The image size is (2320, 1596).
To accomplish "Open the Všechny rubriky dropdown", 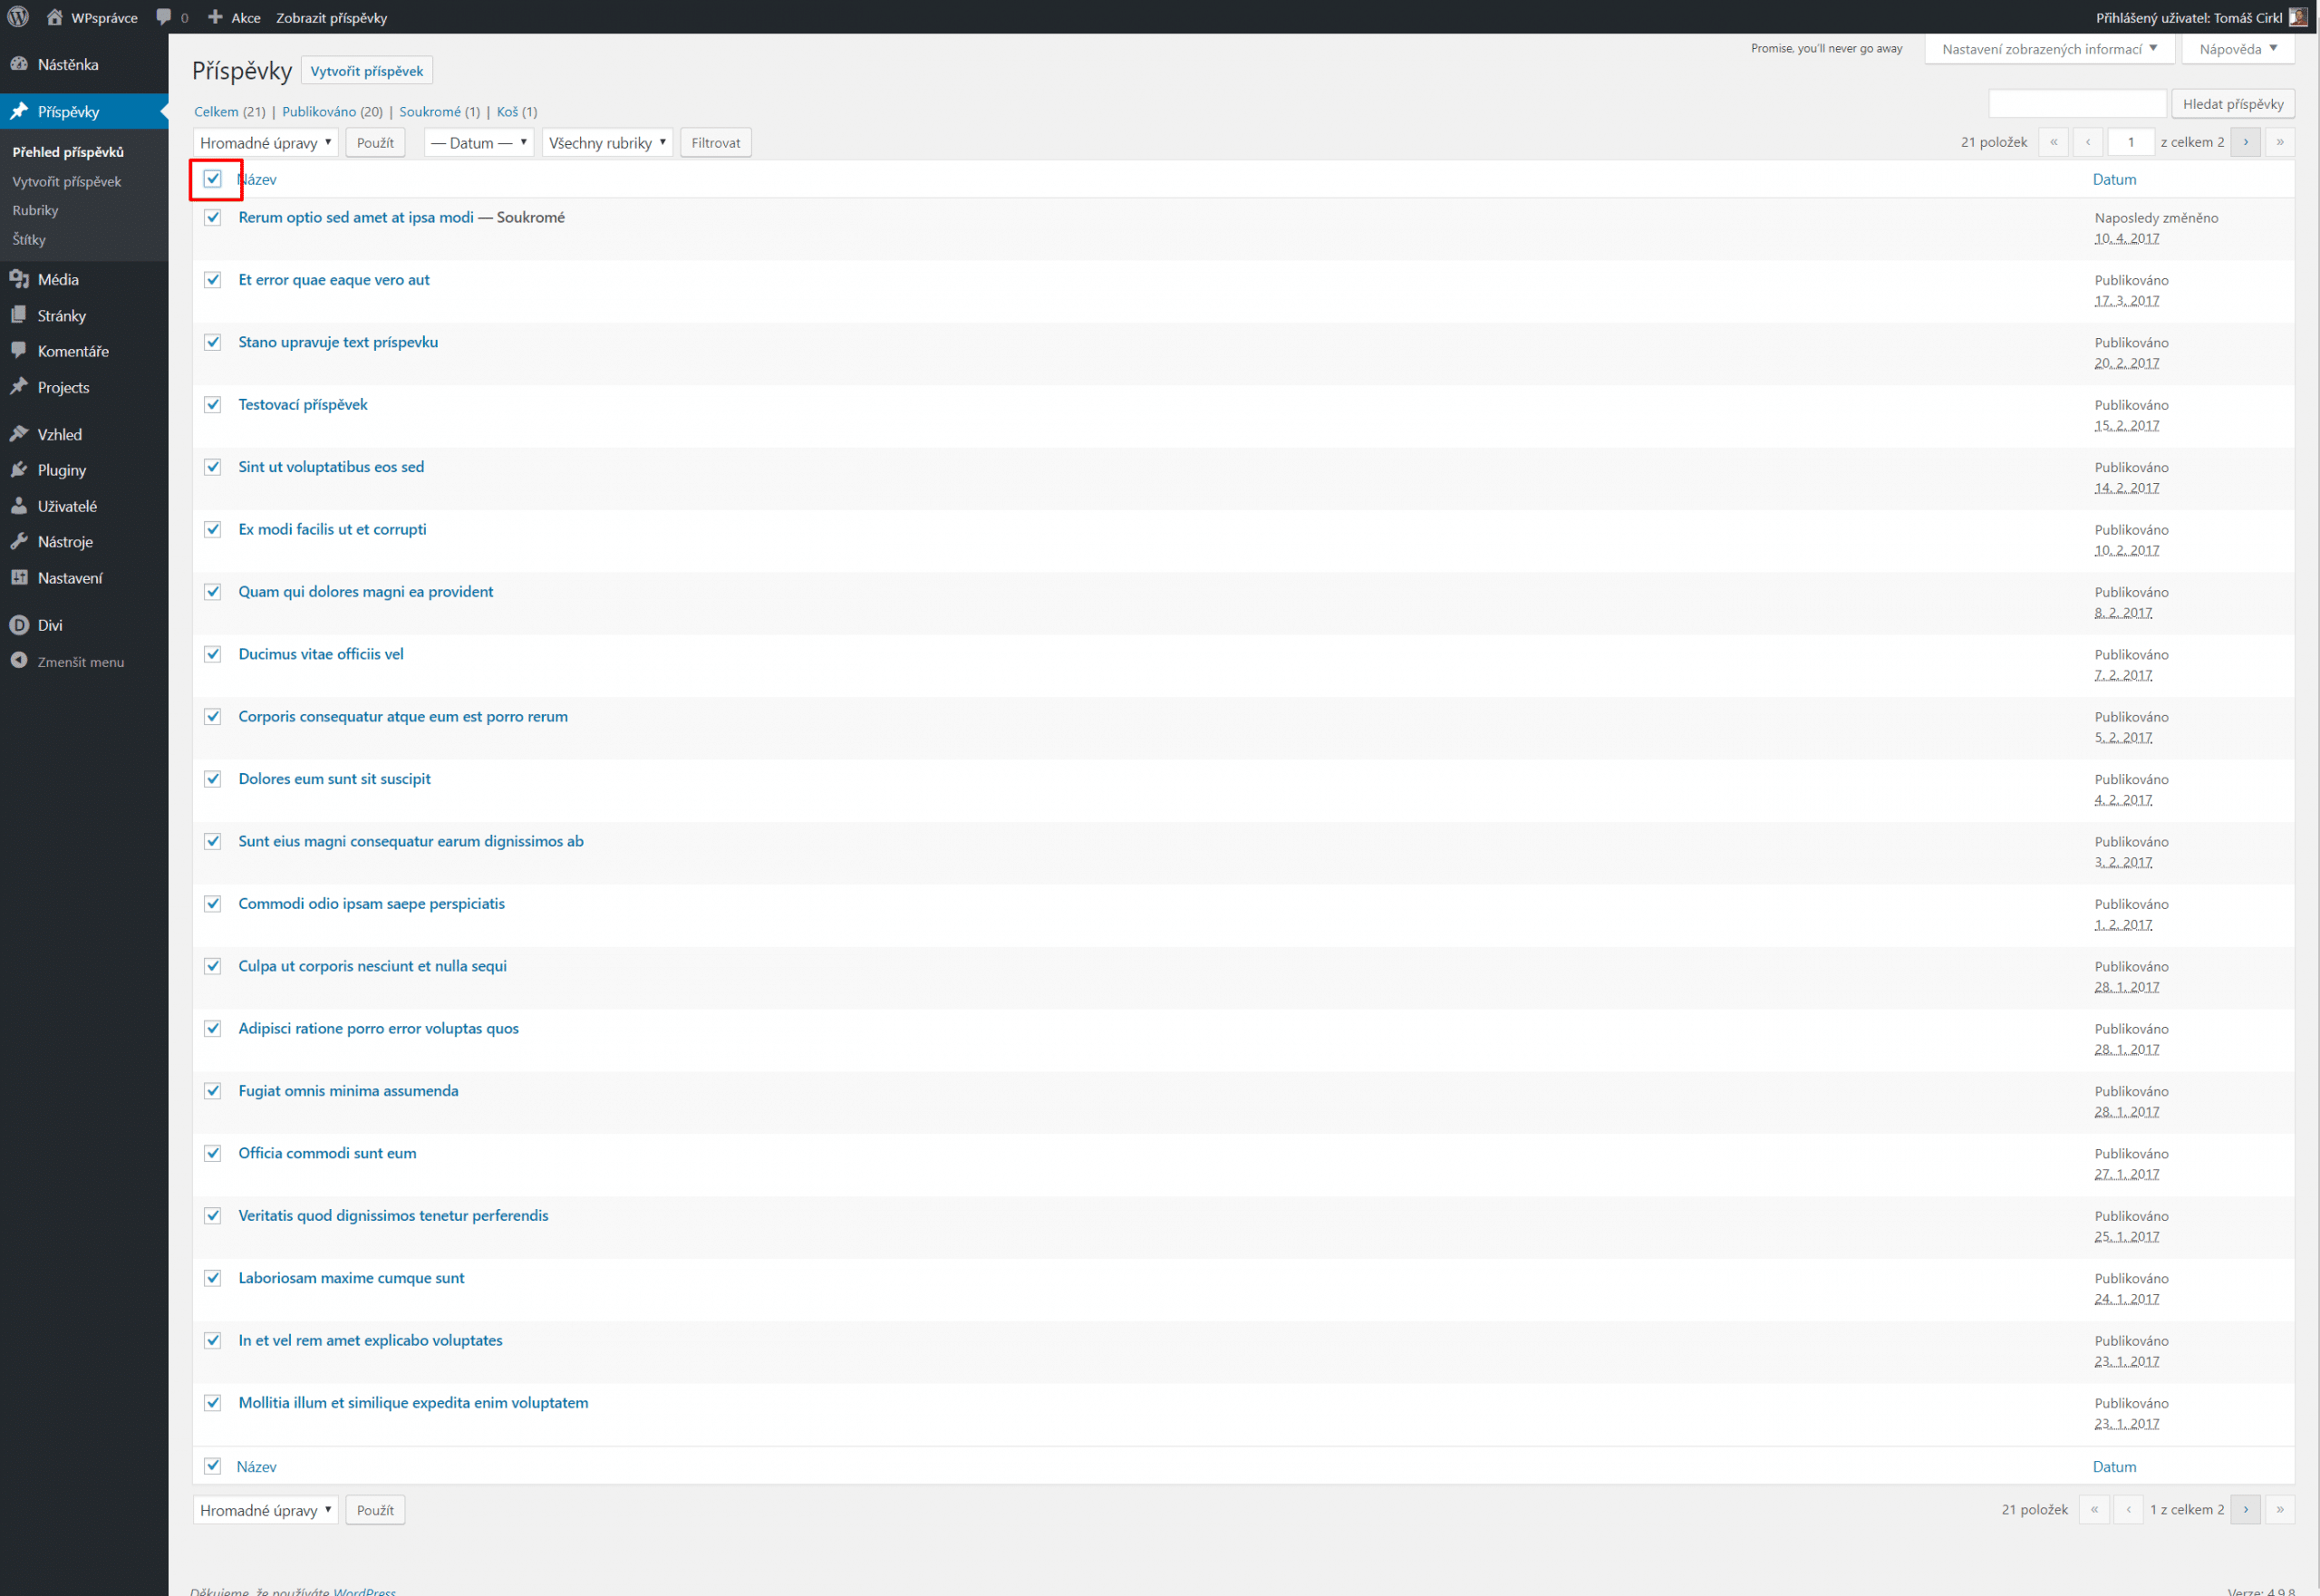I will (607, 143).
